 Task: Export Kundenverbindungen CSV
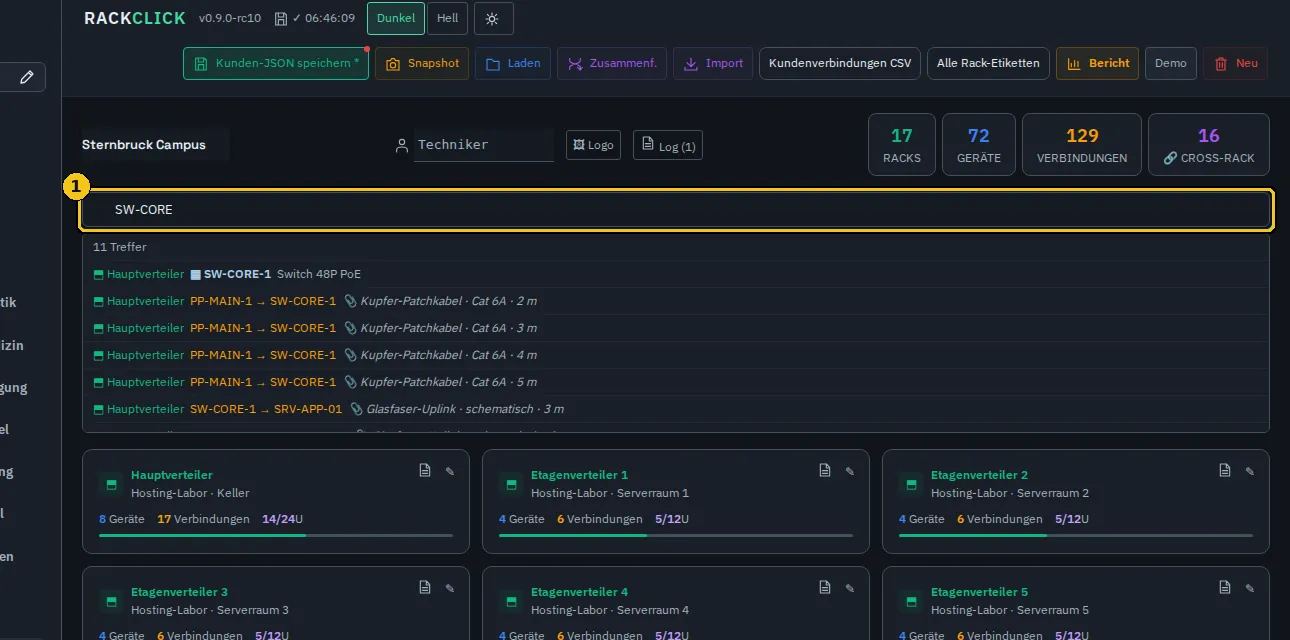coord(840,63)
